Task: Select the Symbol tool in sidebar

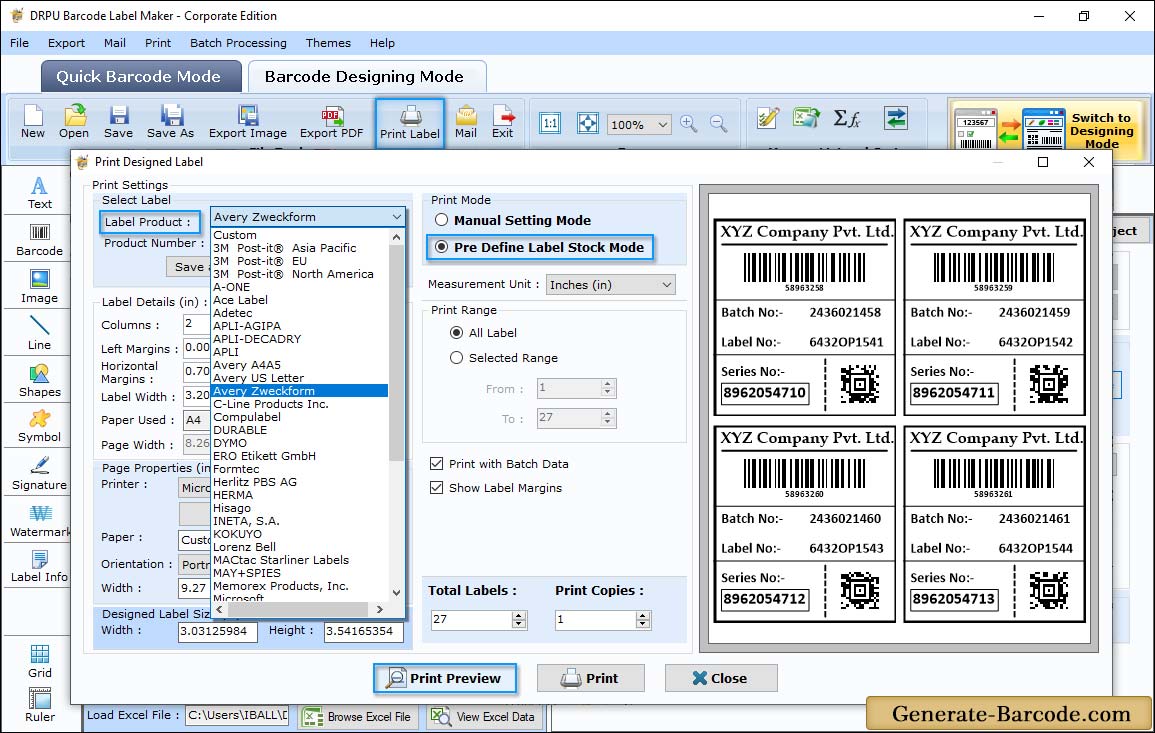Action: (x=39, y=427)
